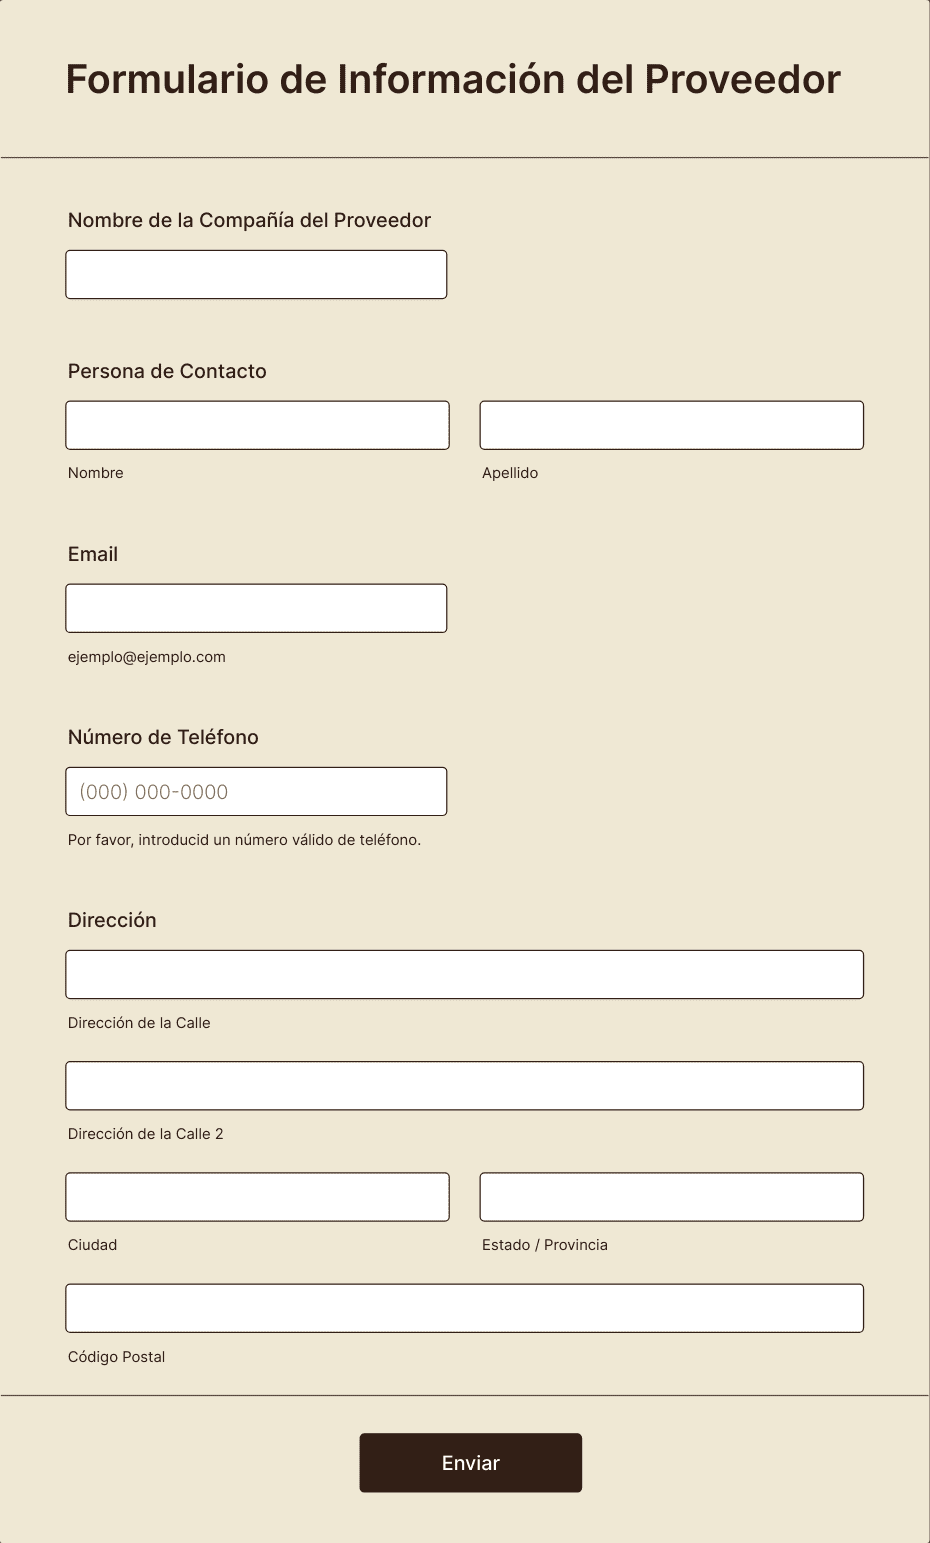Image resolution: width=930 pixels, height=1543 pixels.
Task: Click the Número de Teléfono label text
Action: tap(163, 737)
